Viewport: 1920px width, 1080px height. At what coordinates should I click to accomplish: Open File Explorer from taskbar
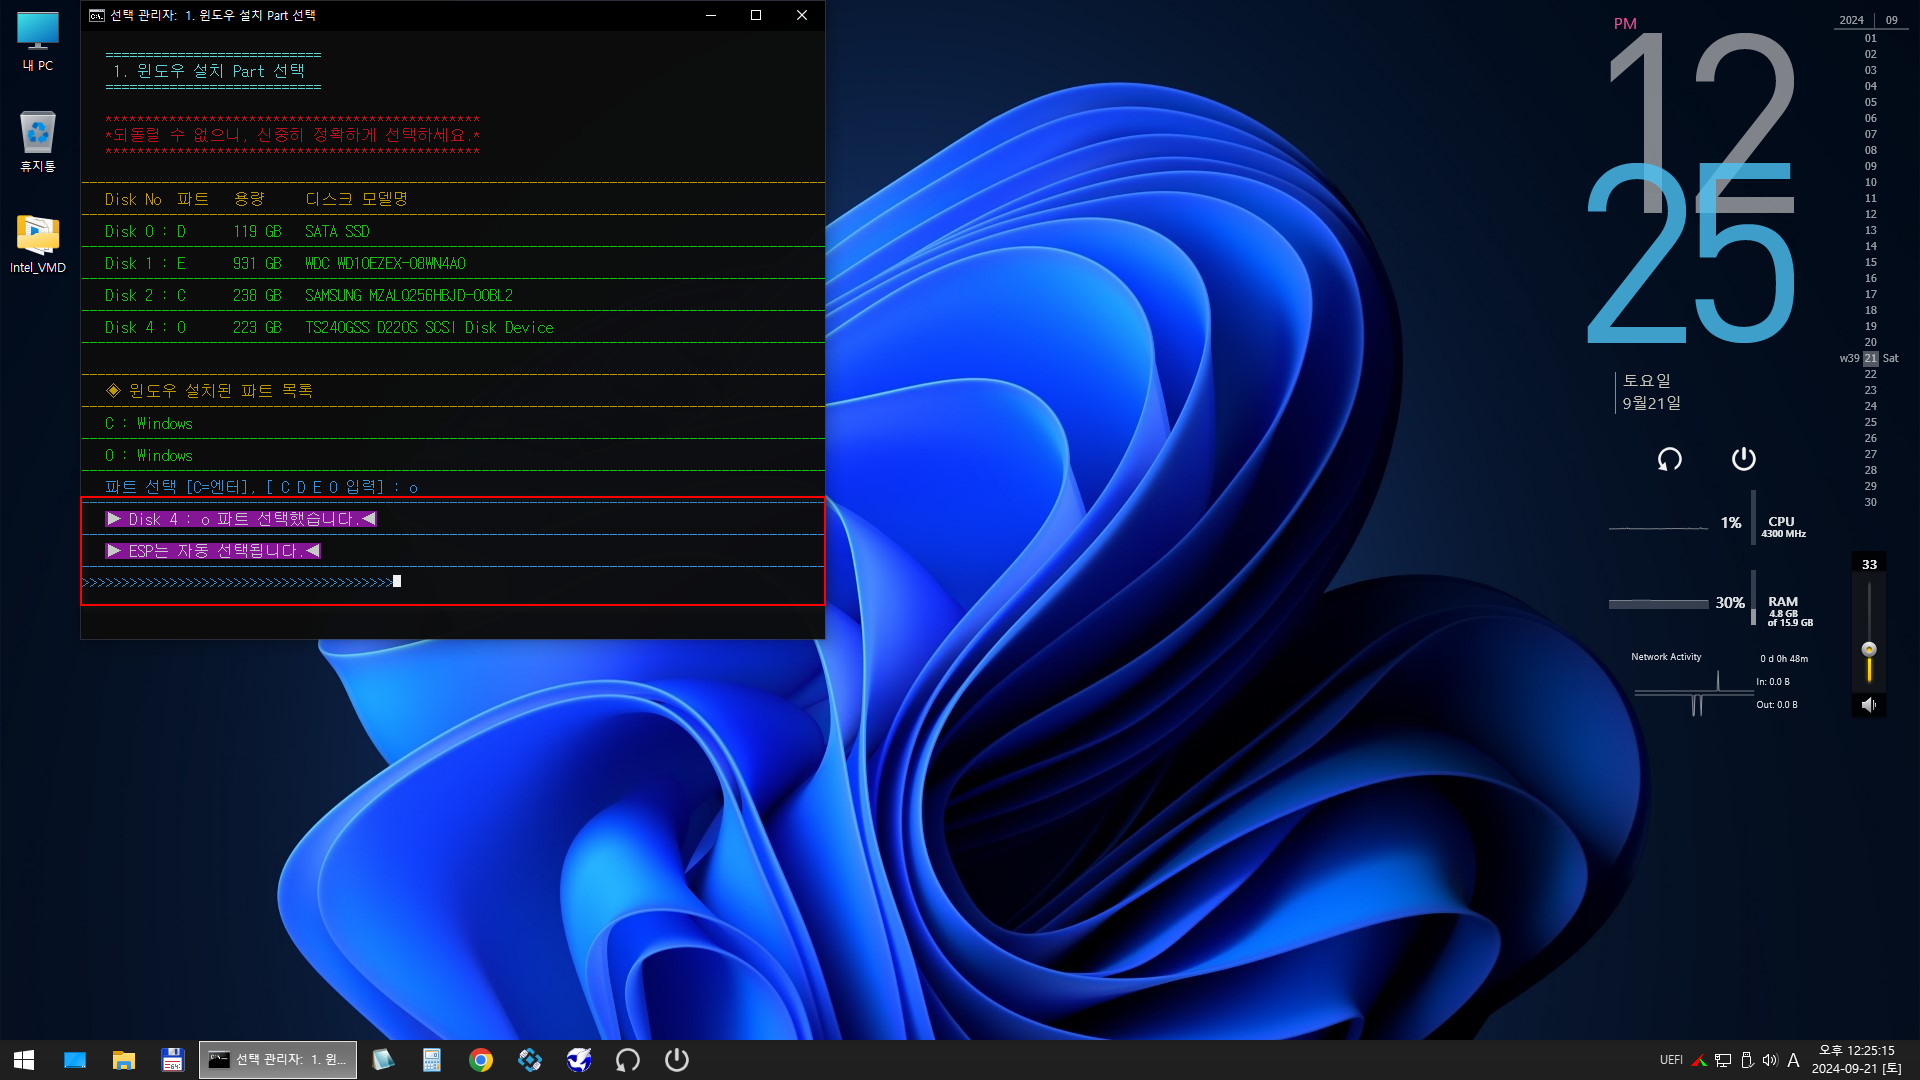coord(124,1060)
